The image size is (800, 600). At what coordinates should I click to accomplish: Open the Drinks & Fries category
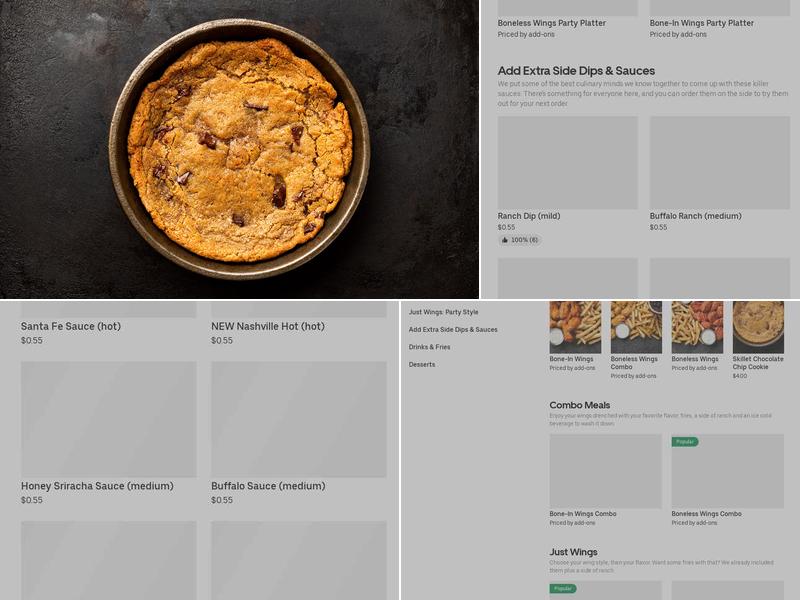[x=429, y=347]
